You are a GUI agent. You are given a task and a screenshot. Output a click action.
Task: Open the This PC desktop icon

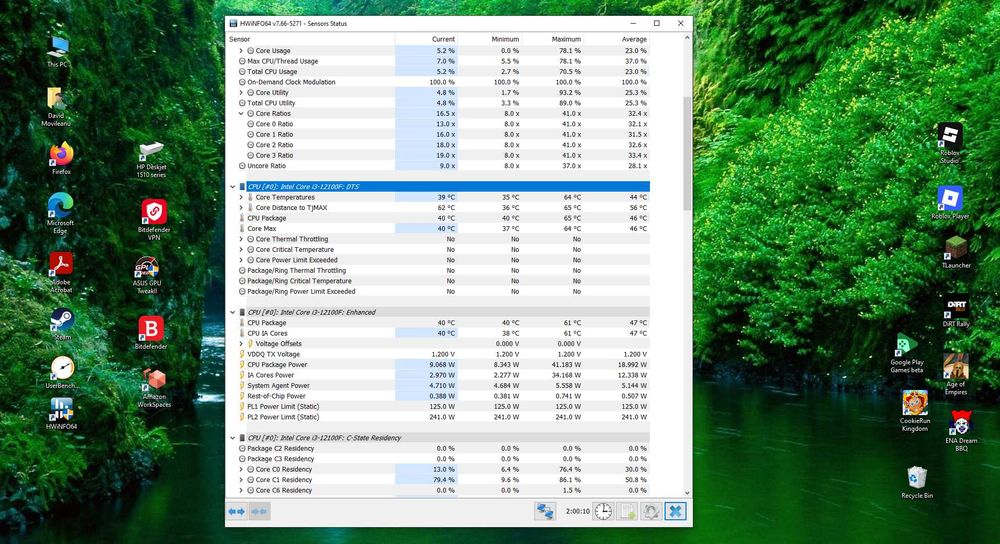pos(57,52)
